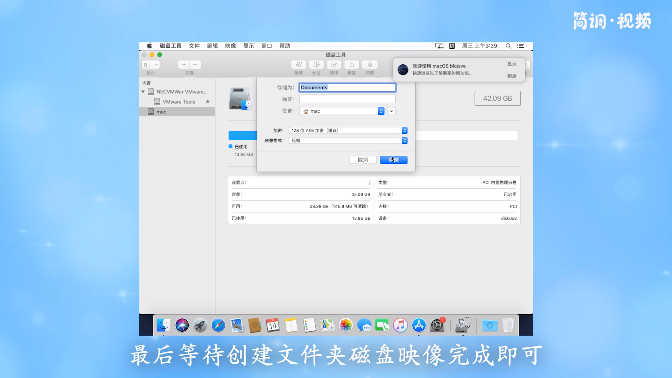Image resolution: width=672 pixels, height=378 pixels.
Task: Click the Restore toolbar icon
Action: (351, 65)
